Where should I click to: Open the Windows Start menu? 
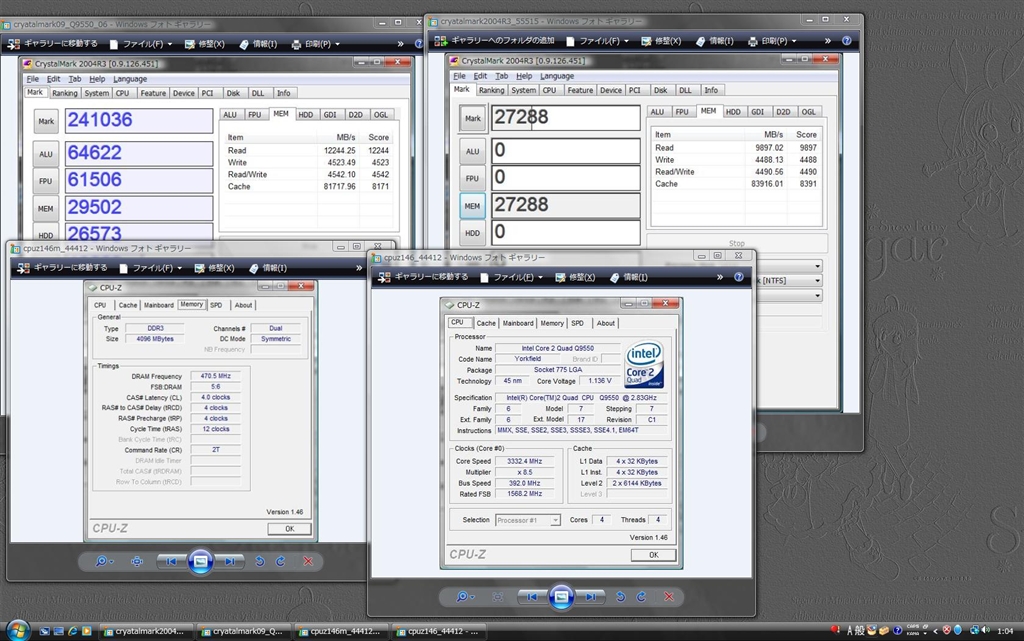pyautogui.click(x=16, y=631)
